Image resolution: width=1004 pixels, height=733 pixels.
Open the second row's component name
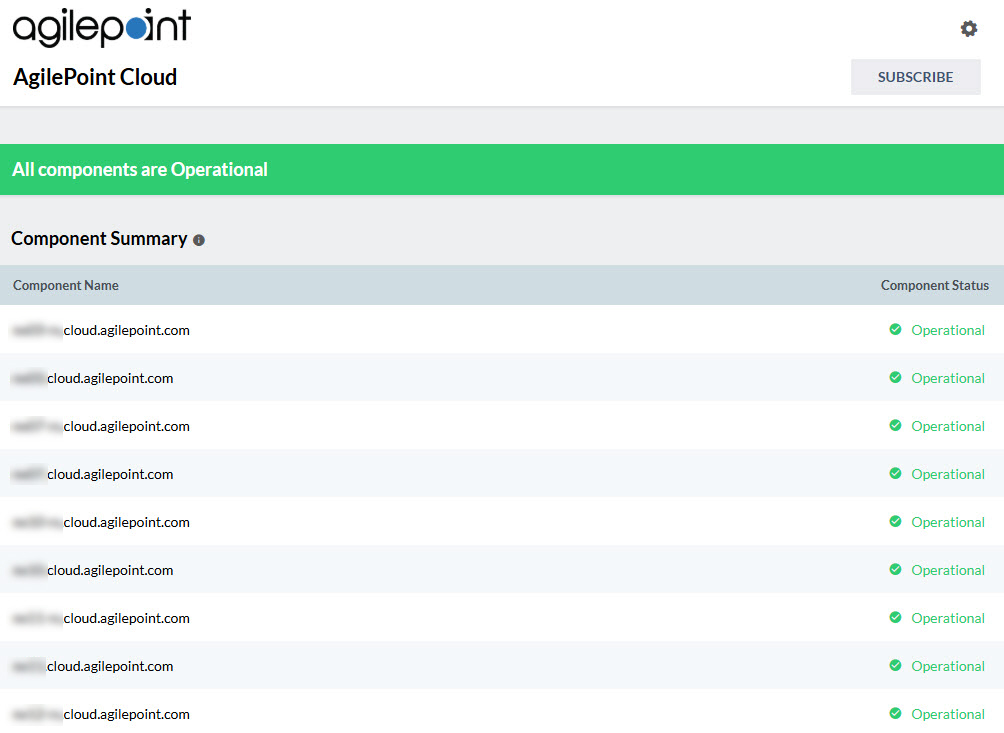(x=93, y=378)
